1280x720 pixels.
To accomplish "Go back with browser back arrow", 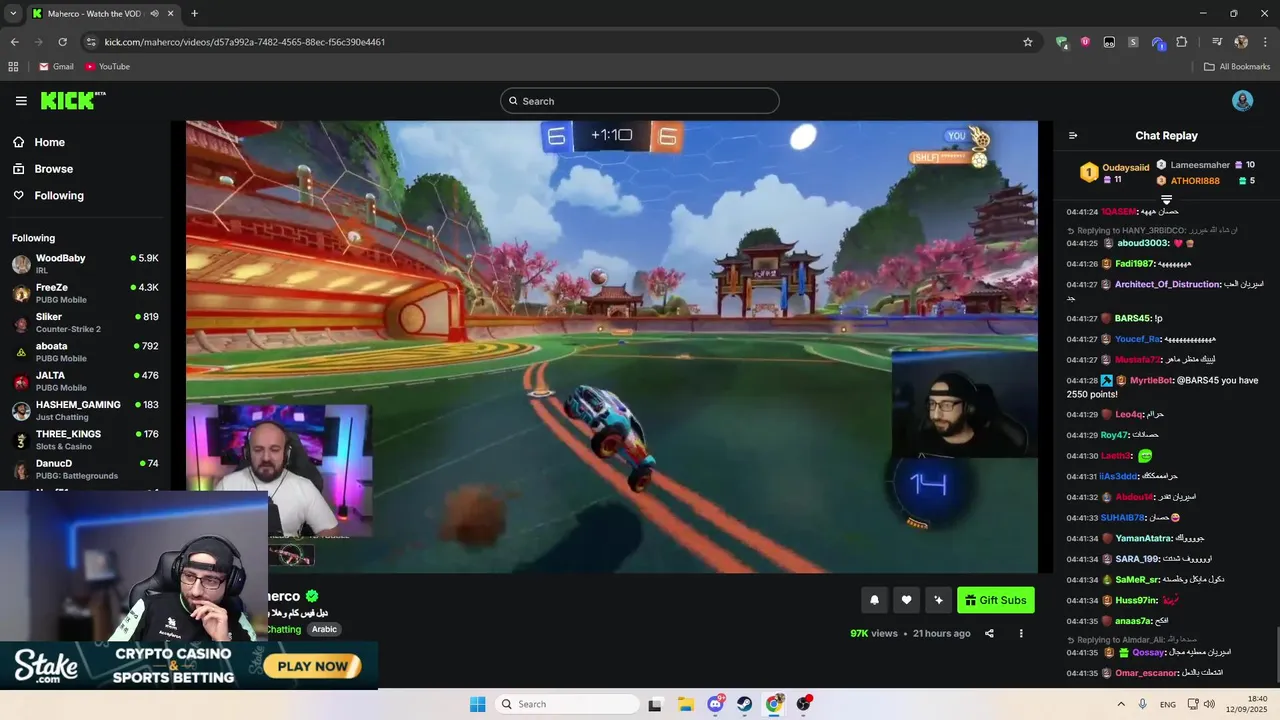I will click(14, 42).
